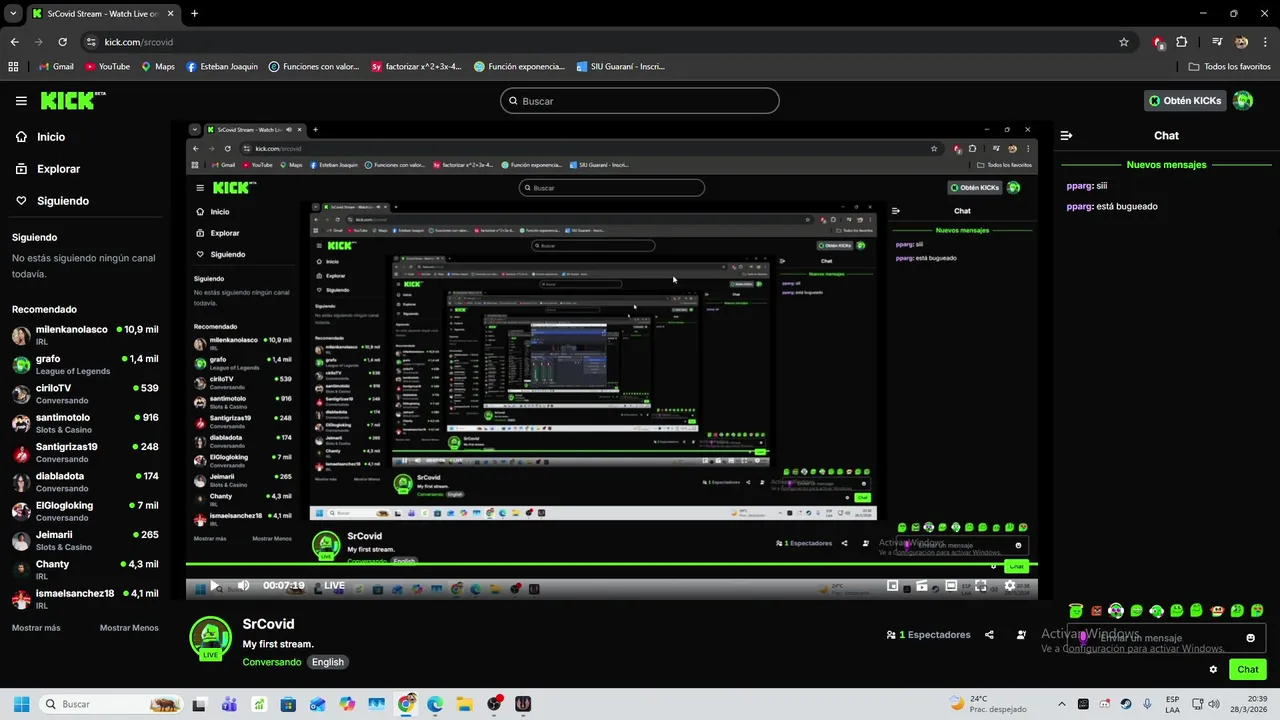Click Mostrar Menos under recommended
The height and width of the screenshot is (720, 1280).
(129, 628)
